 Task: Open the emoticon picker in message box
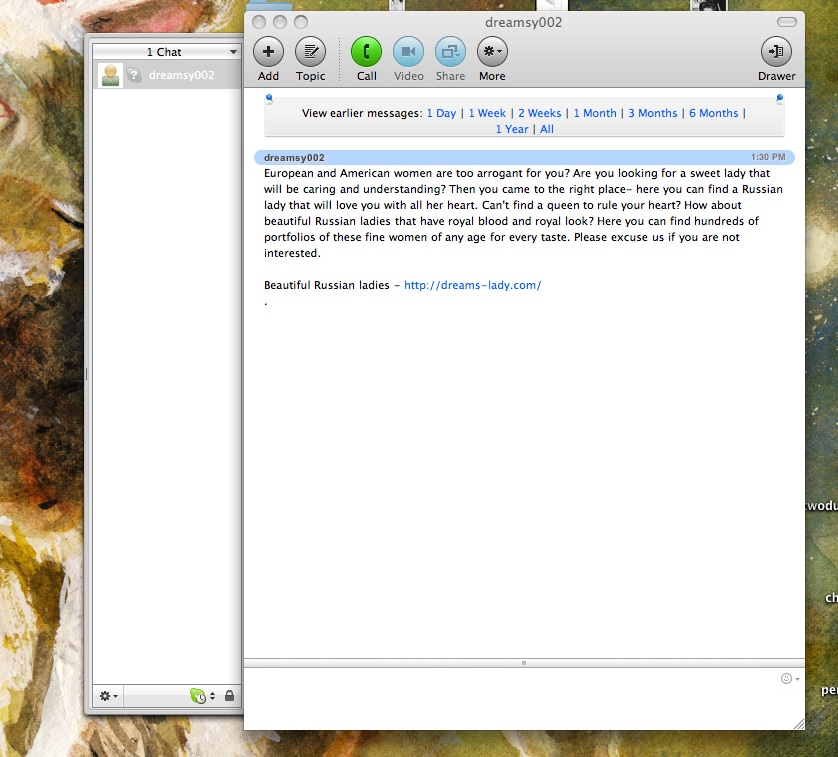click(789, 679)
